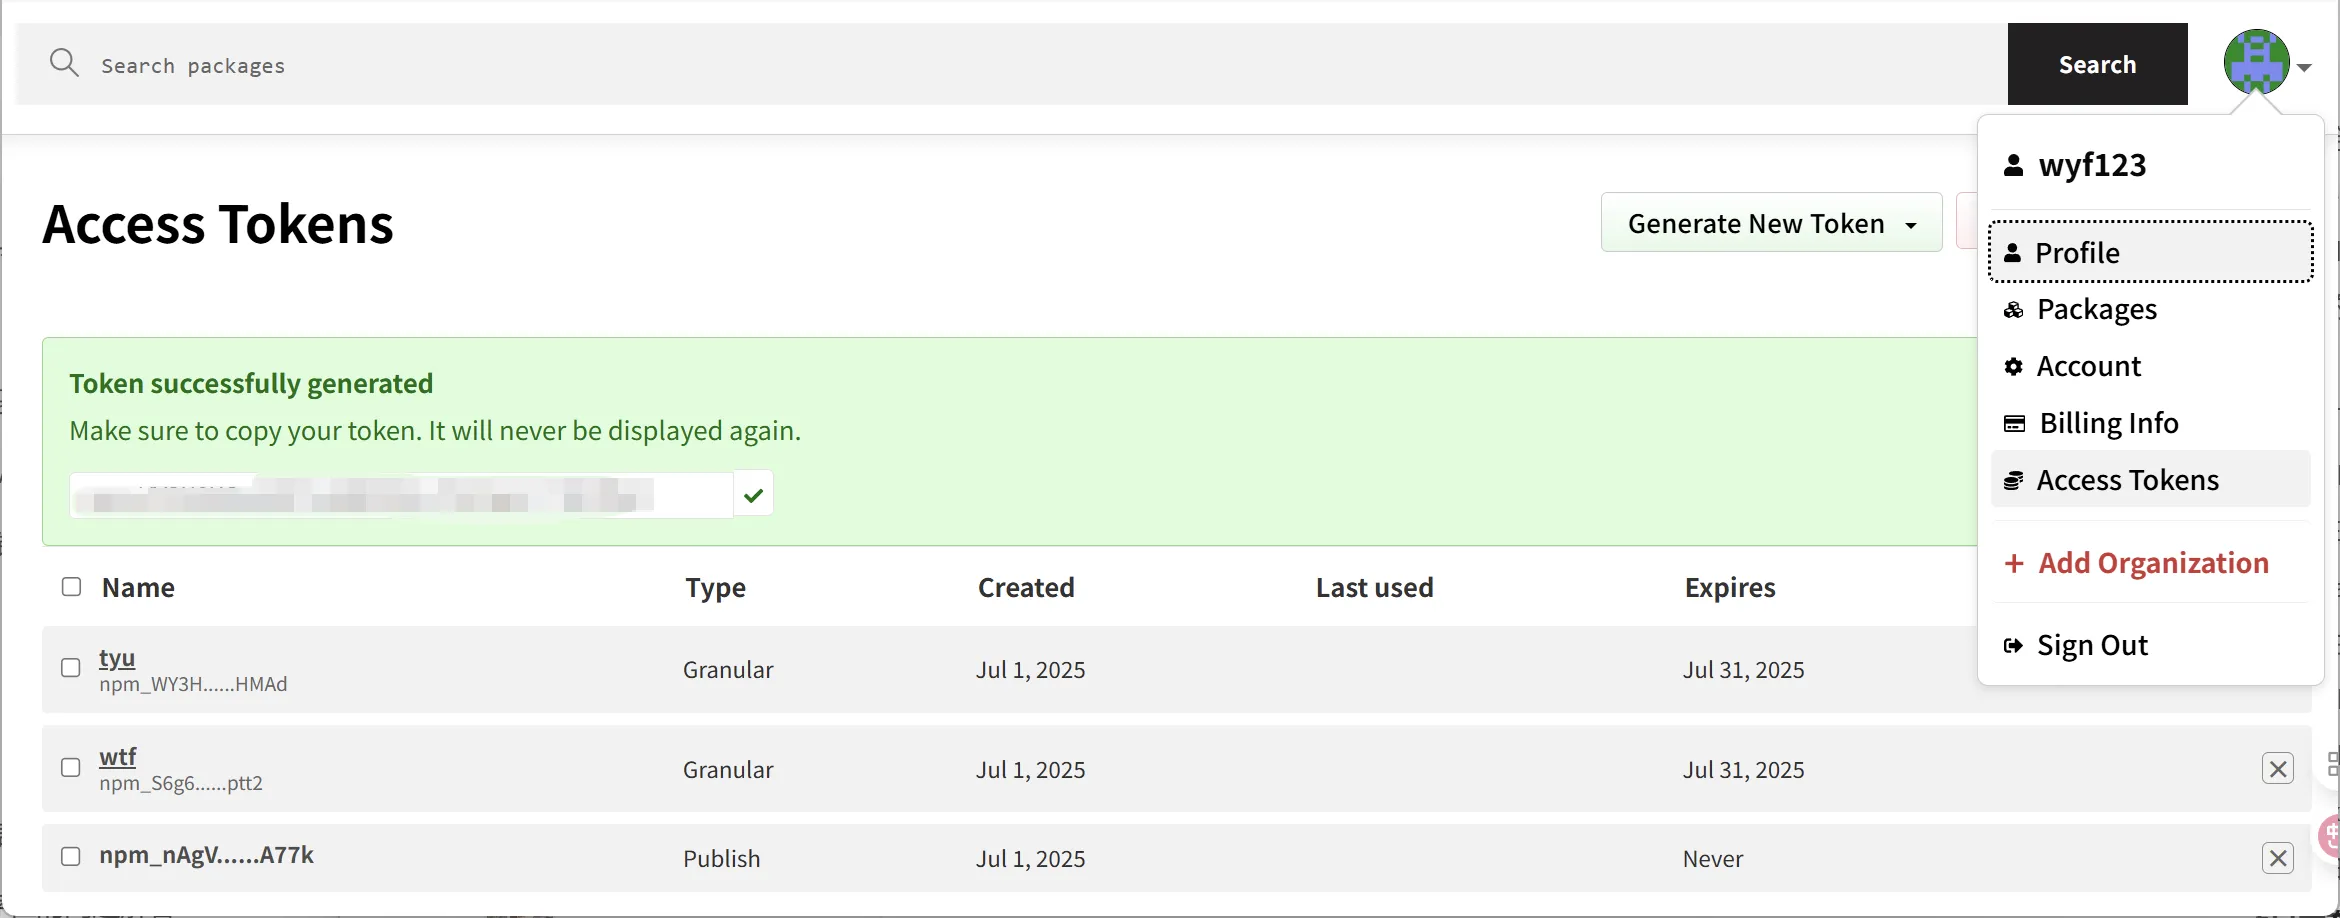Click the Account gear icon

[x=2013, y=367]
